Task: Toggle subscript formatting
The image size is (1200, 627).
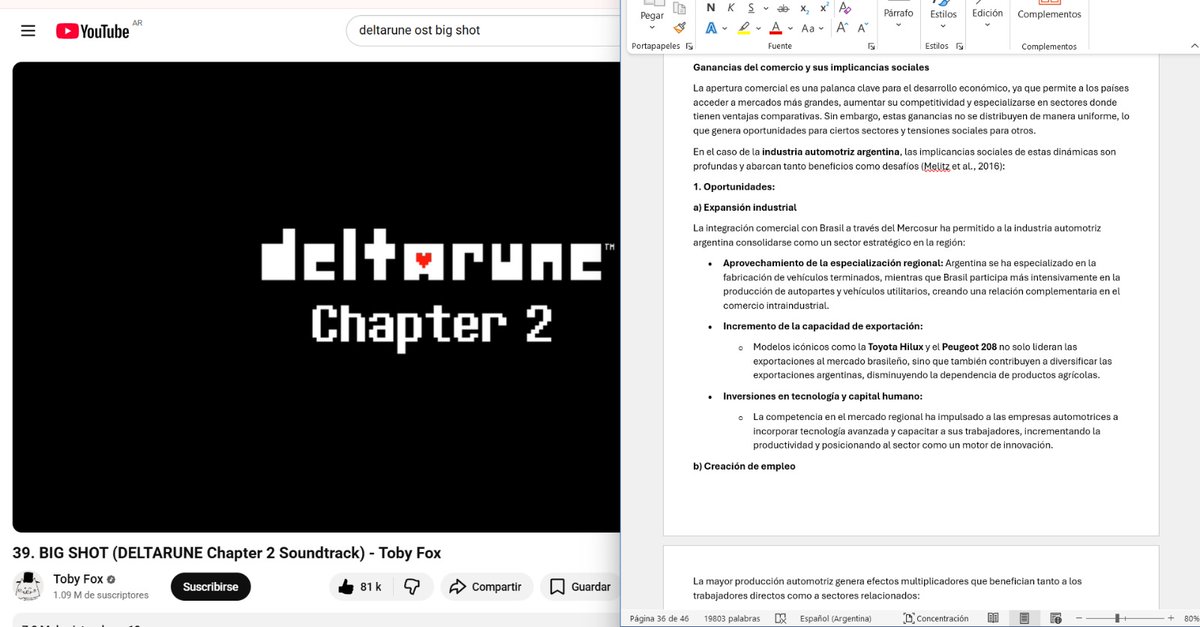Action: (804, 7)
